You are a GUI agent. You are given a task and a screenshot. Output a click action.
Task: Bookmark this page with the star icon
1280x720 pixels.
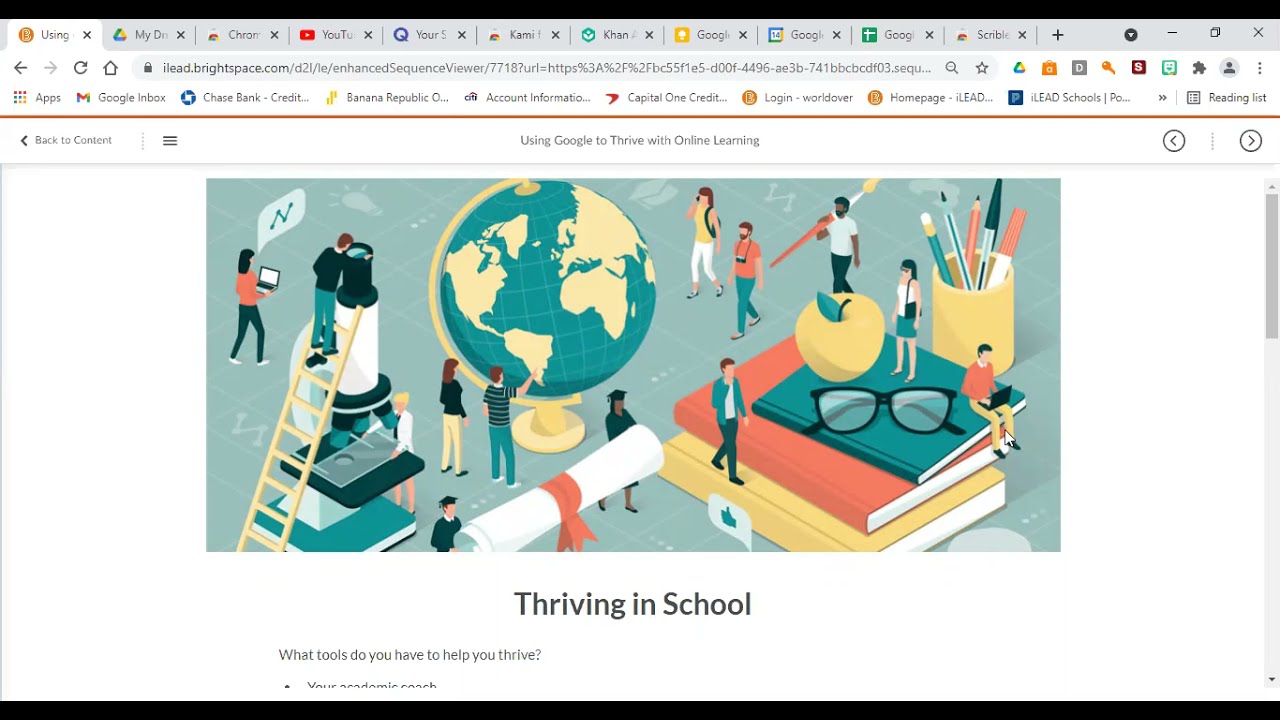982,68
